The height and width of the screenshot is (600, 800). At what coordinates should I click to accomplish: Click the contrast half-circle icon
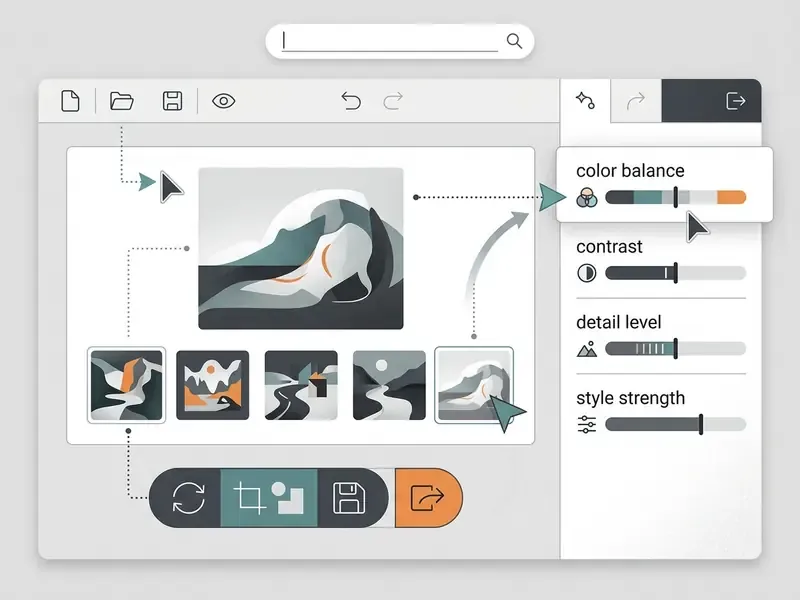pyautogui.click(x=587, y=273)
